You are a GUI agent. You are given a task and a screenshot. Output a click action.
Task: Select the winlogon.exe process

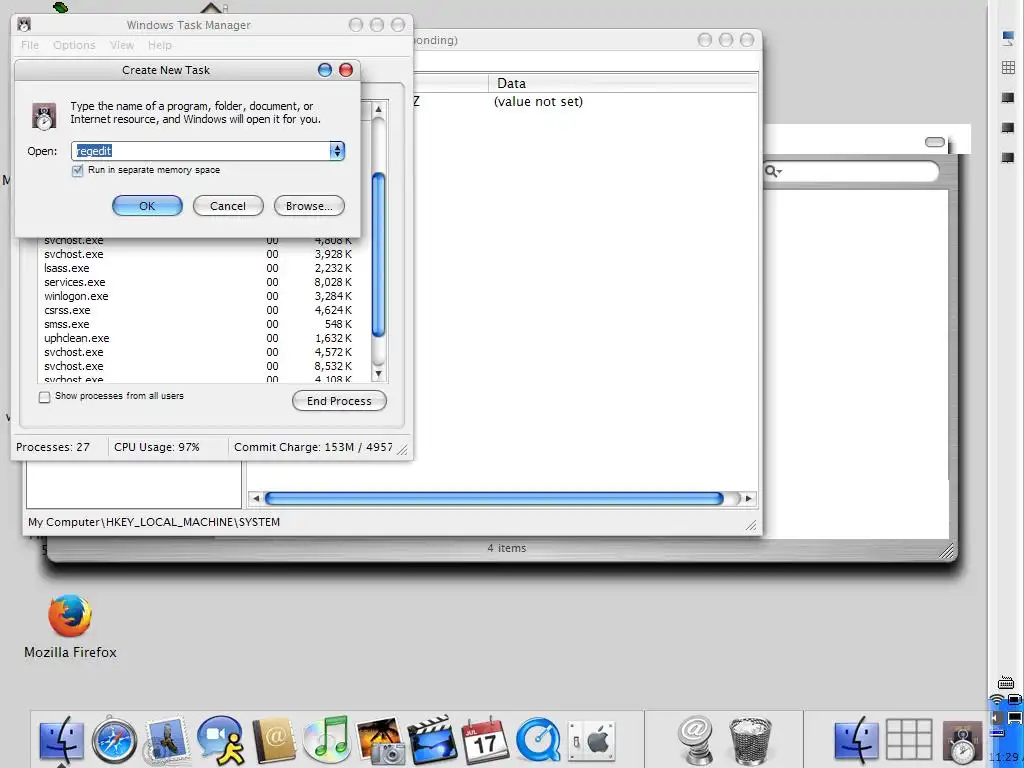(198, 296)
